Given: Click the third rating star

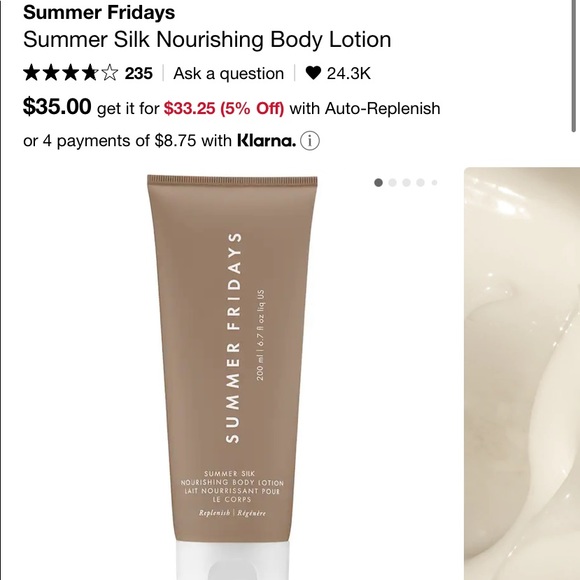Looking at the screenshot, I should coord(71,72).
